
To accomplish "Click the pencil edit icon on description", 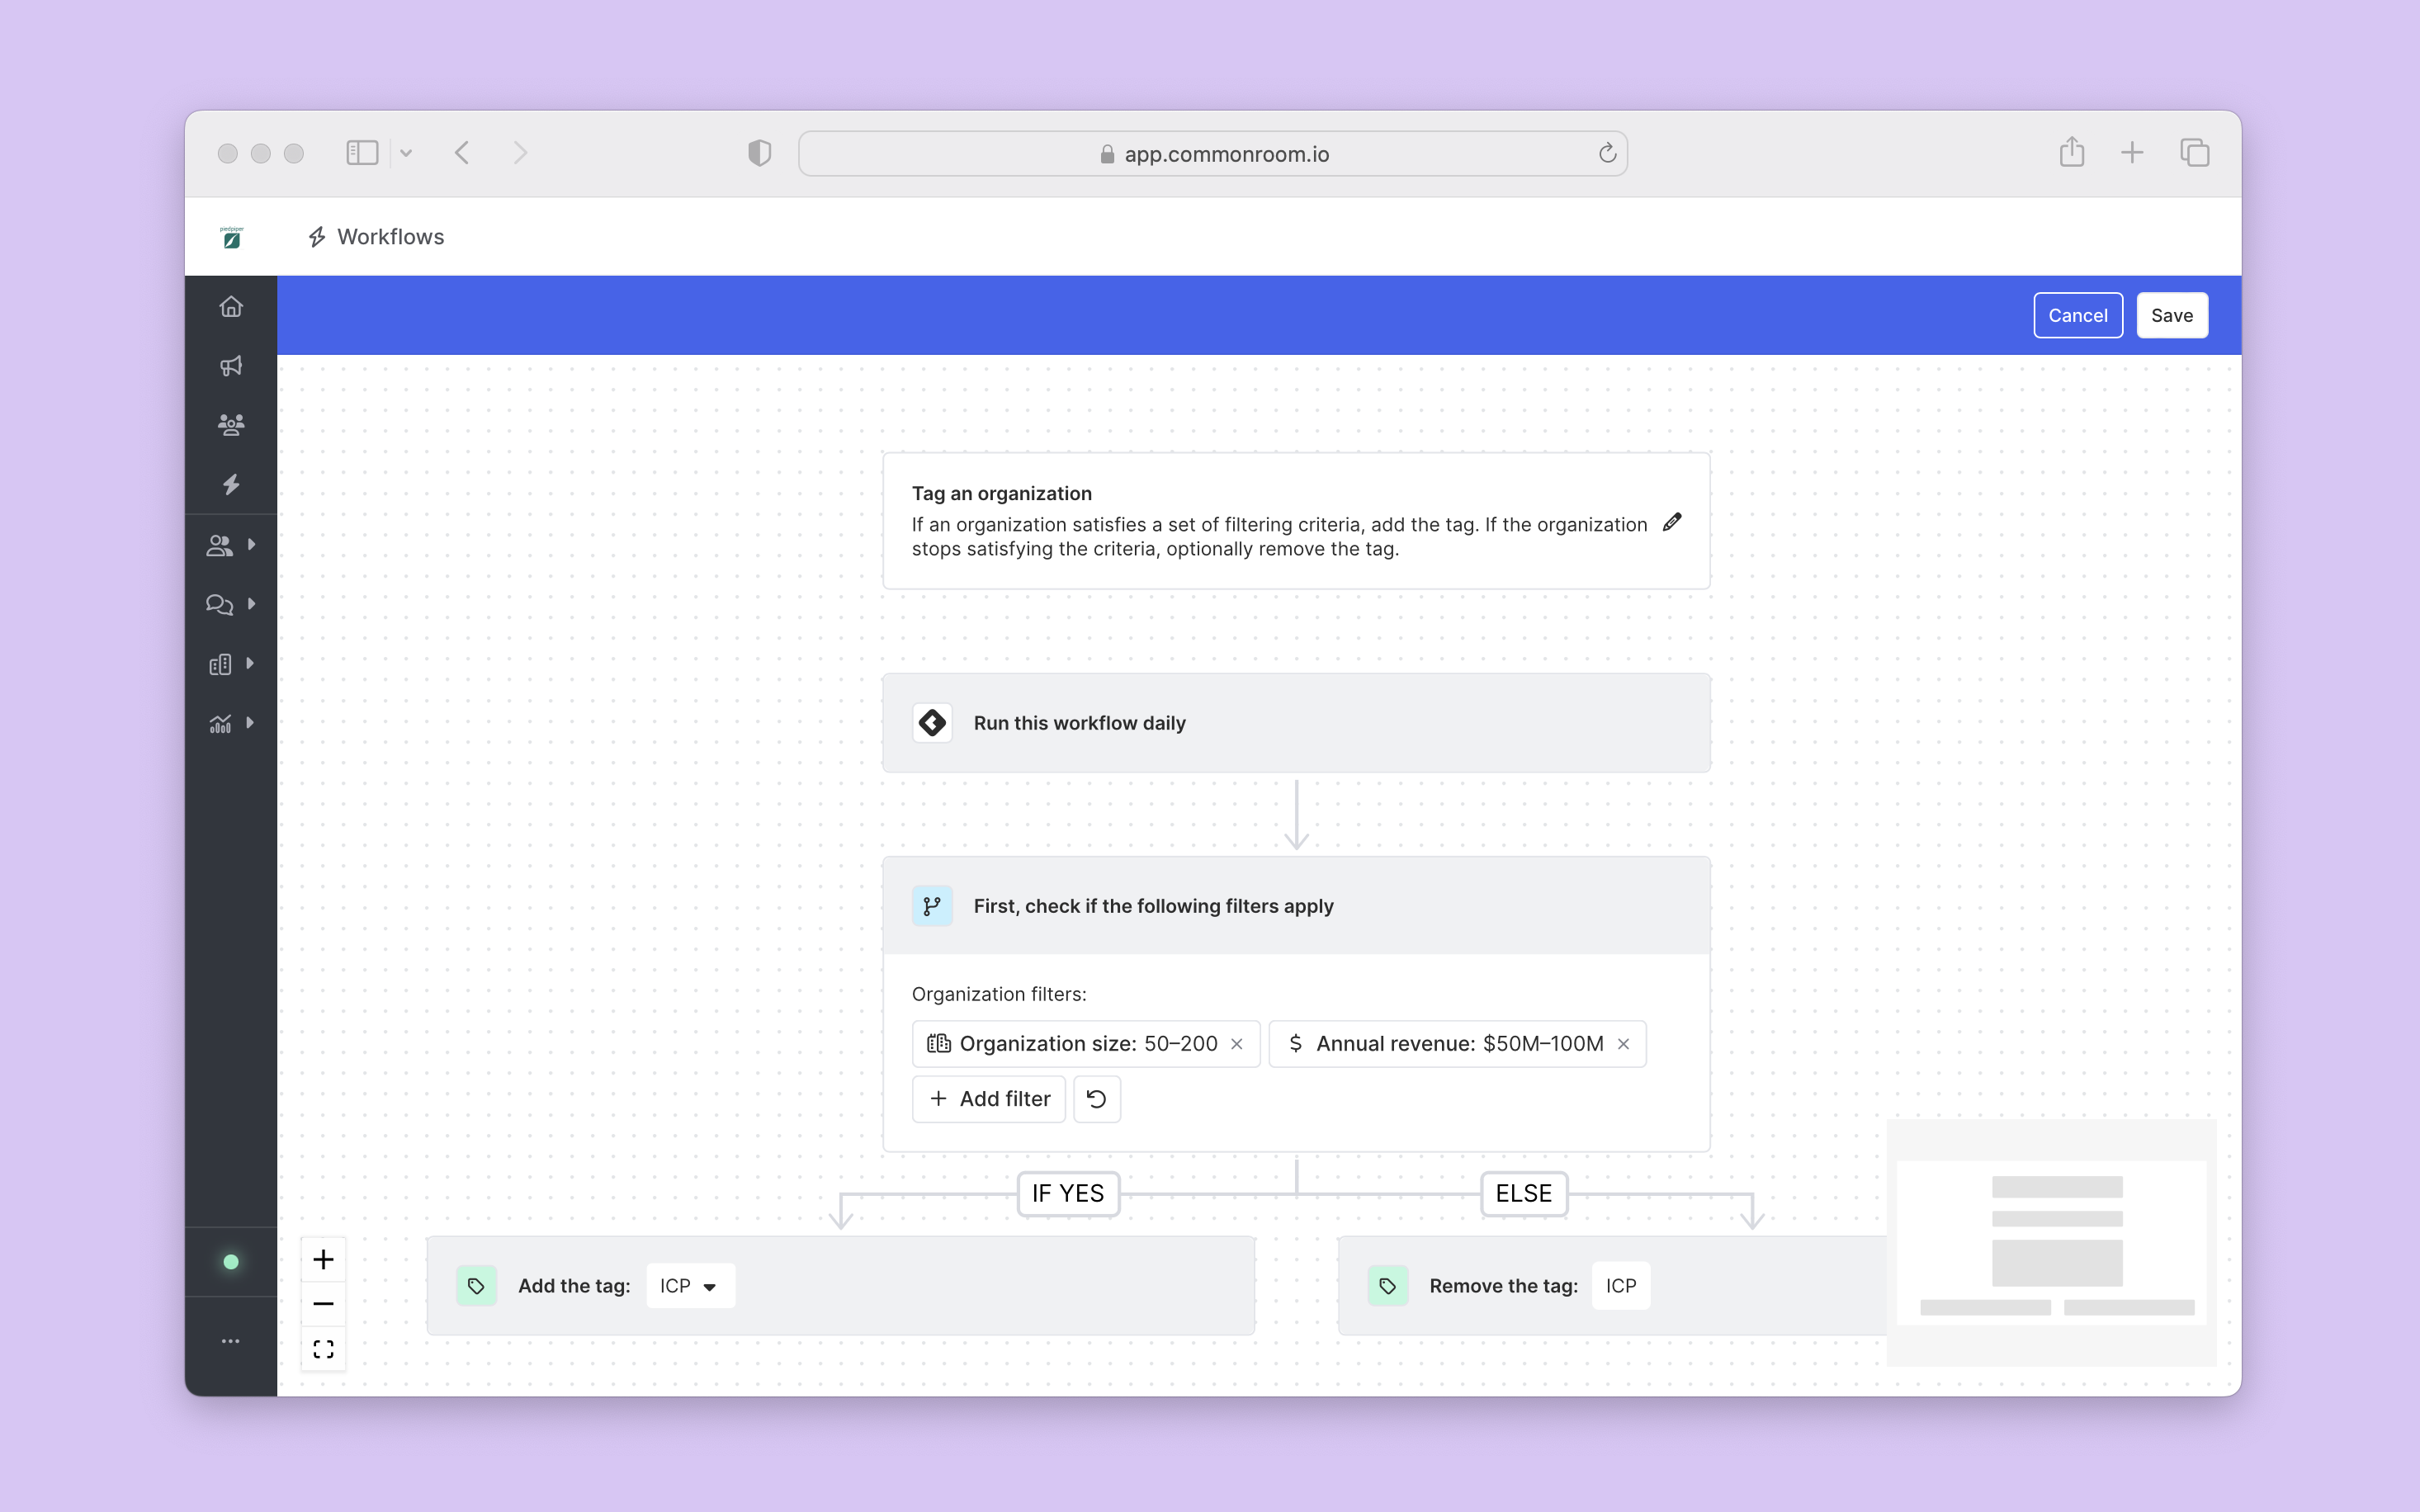I will click(x=1672, y=522).
